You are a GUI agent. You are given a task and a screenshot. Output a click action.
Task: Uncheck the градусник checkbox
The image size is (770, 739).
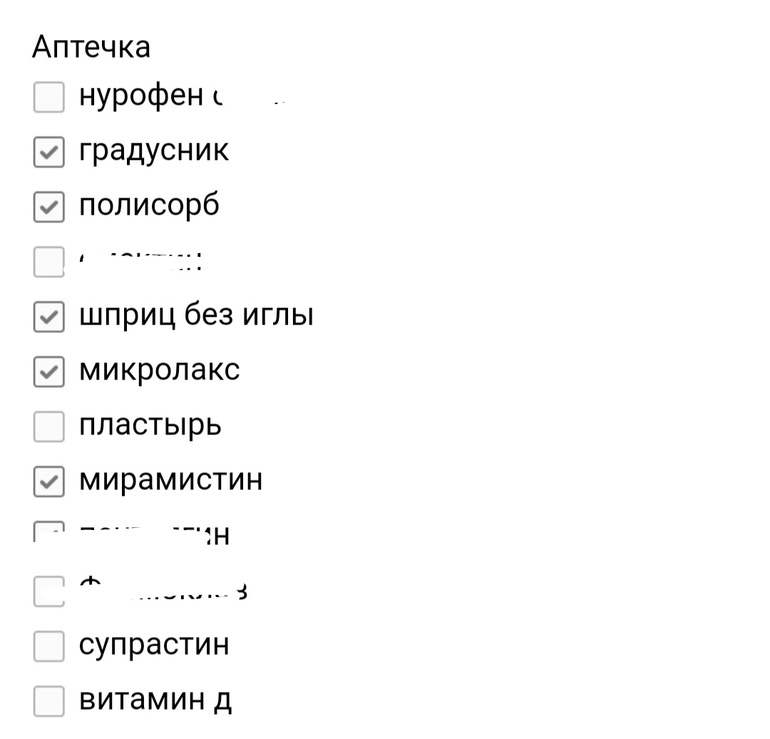pos(49,152)
